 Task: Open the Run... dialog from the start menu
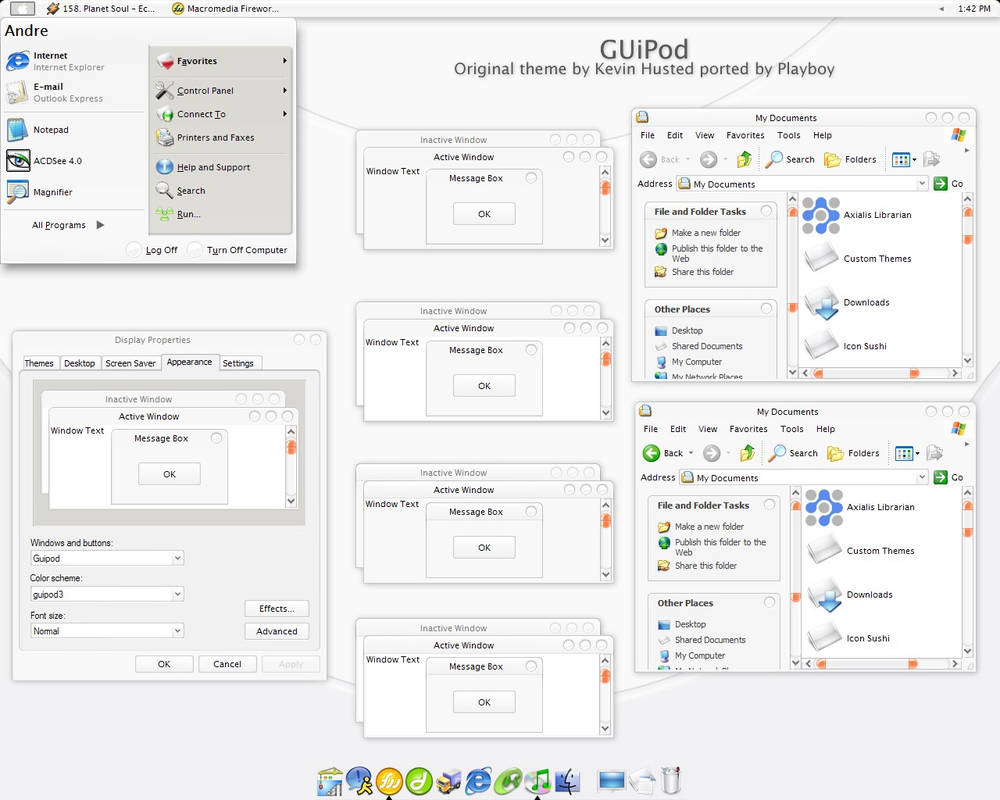pyautogui.click(x=179, y=214)
